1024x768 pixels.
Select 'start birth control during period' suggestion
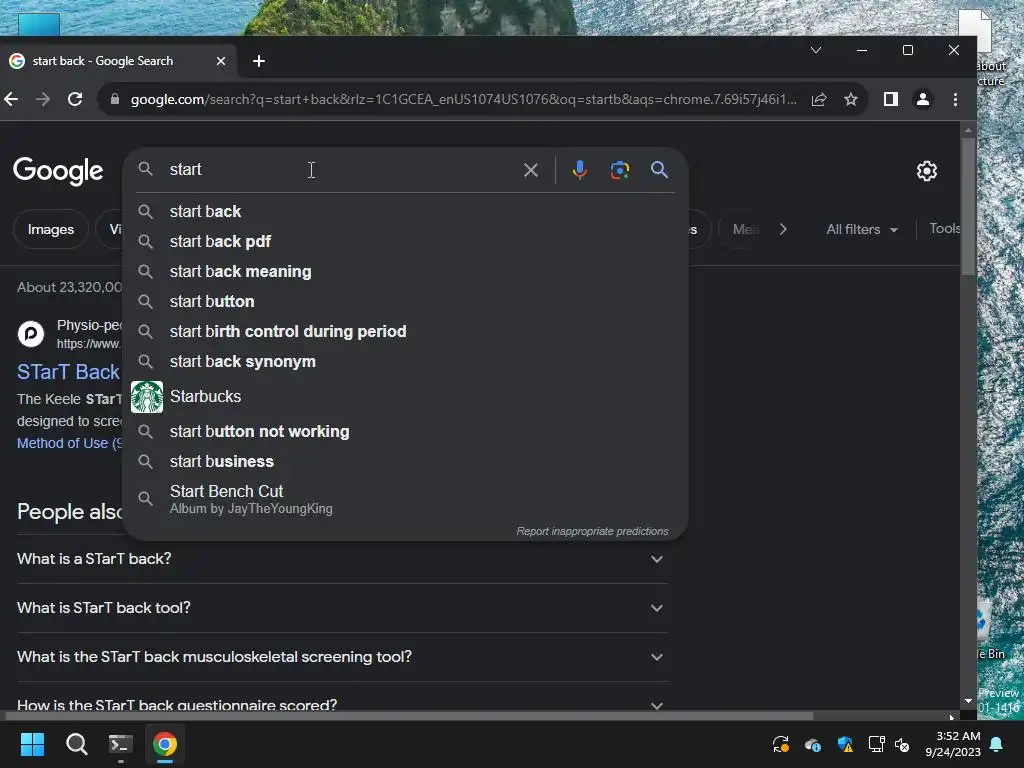[x=406, y=332]
